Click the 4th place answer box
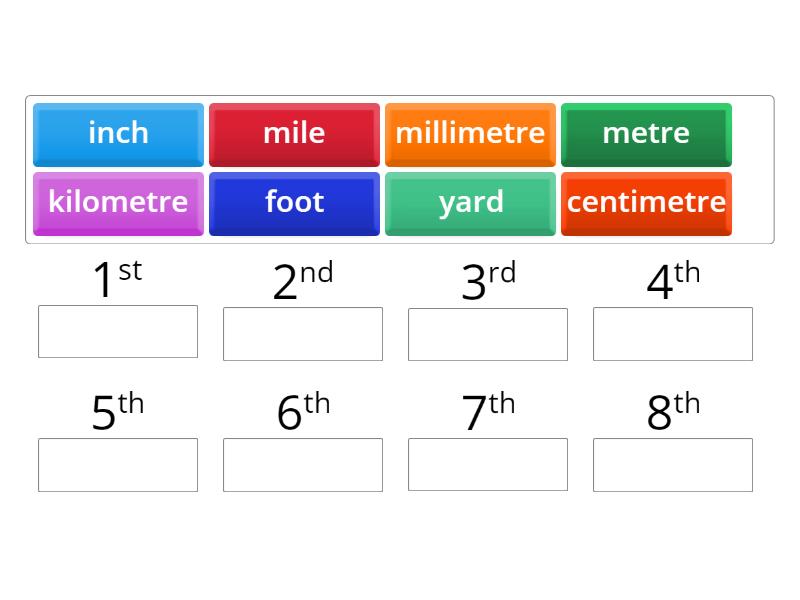 point(673,332)
